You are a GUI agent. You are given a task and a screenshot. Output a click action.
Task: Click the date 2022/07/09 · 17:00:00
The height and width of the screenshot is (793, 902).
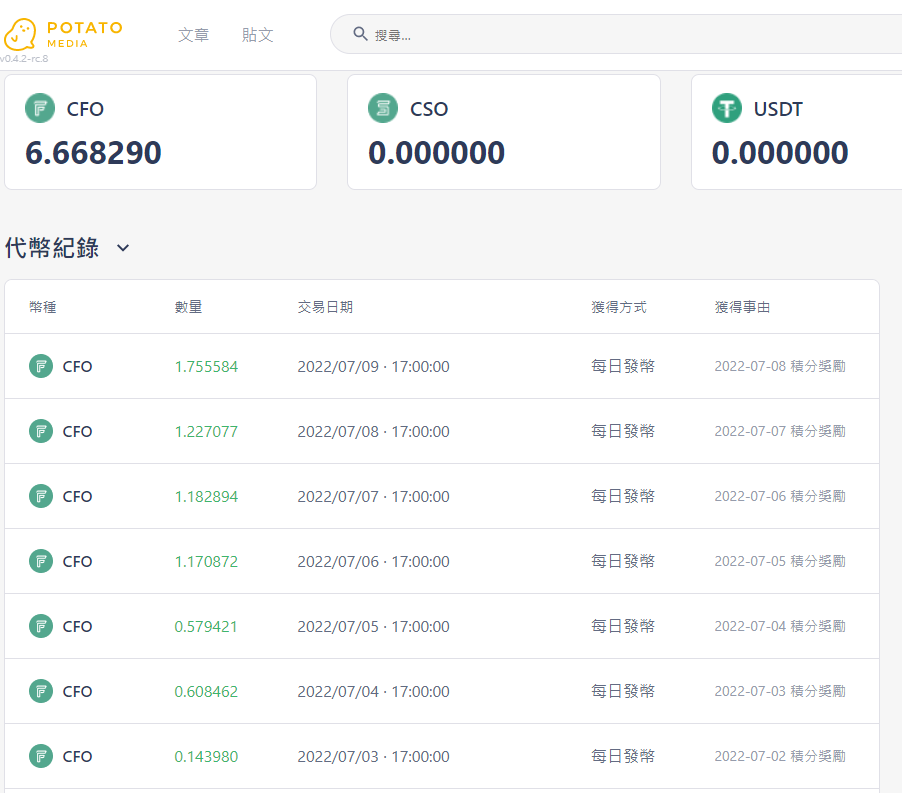coord(373,367)
